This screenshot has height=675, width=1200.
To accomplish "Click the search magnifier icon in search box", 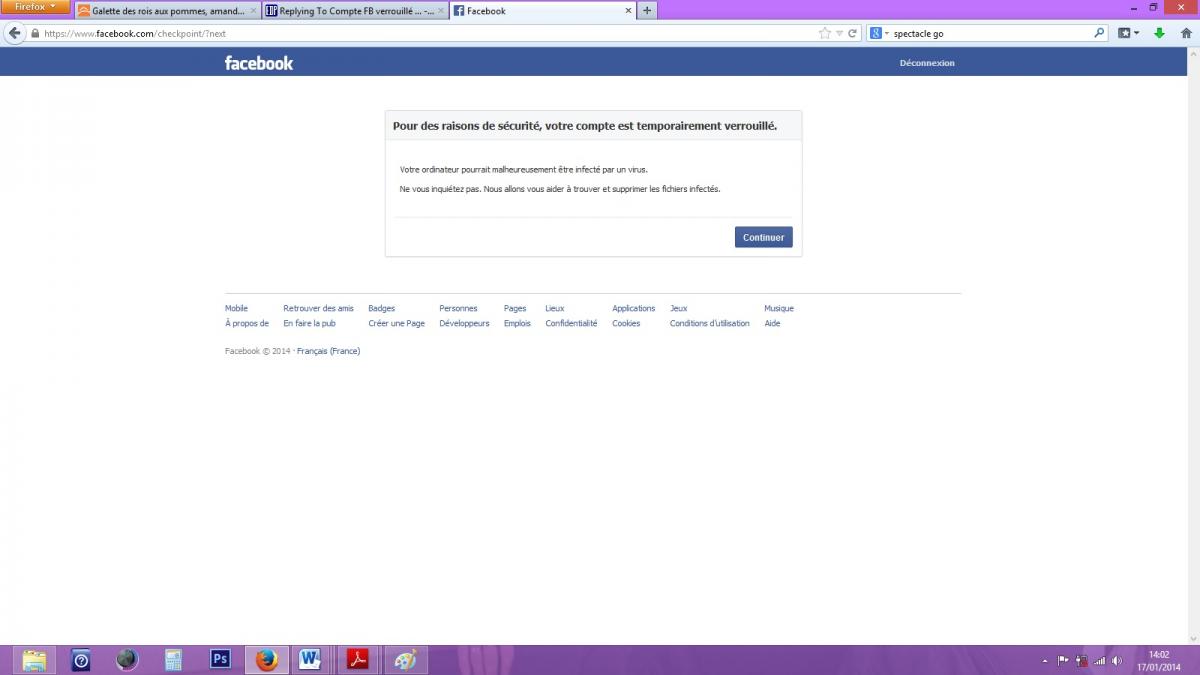I will click(1099, 33).
